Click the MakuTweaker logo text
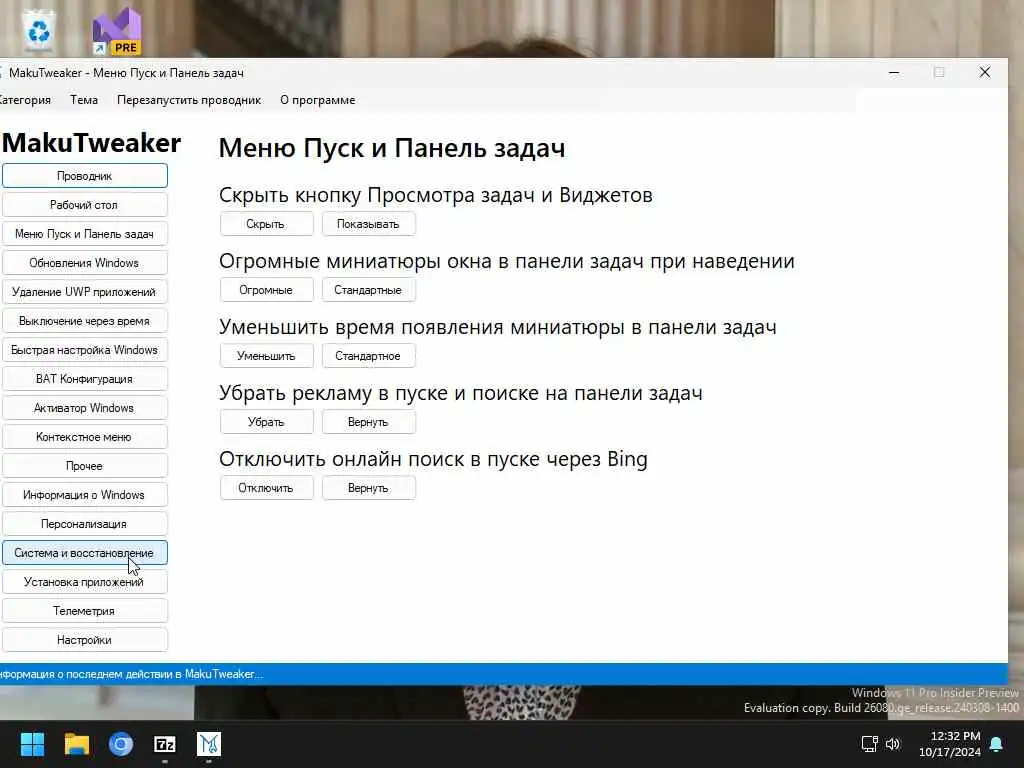Viewport: 1024px width, 768px height. coord(91,143)
